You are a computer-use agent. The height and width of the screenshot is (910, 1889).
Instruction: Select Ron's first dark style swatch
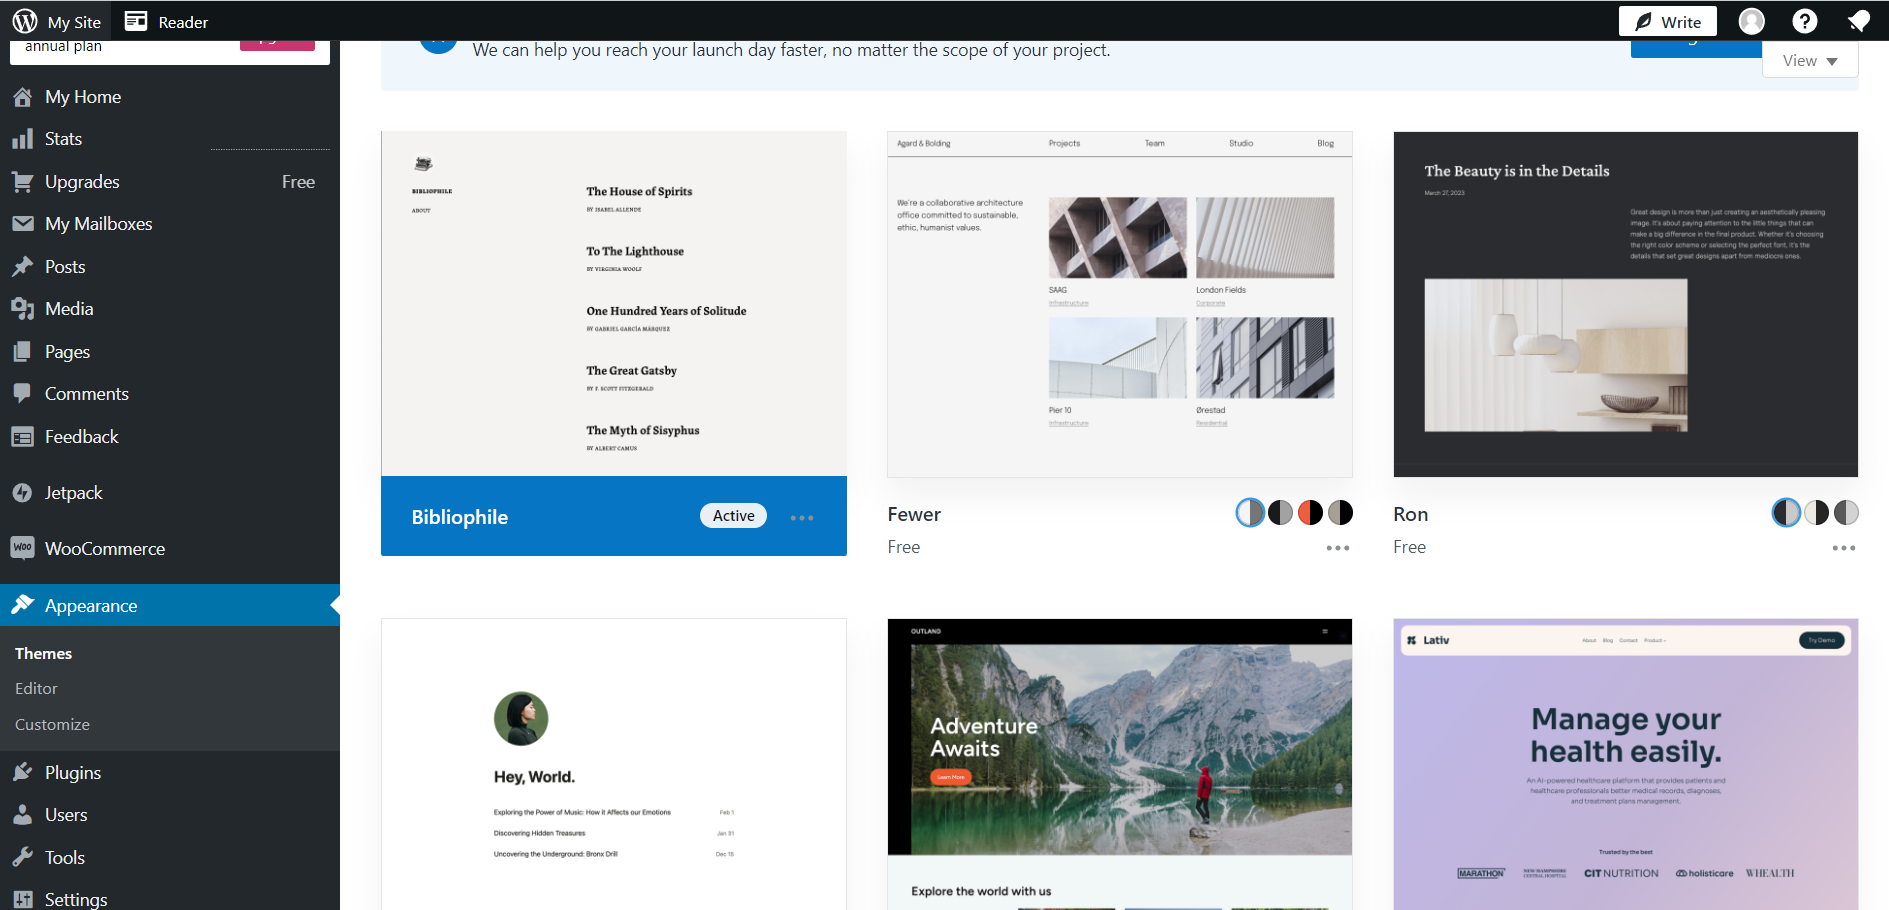pyautogui.click(x=1786, y=513)
